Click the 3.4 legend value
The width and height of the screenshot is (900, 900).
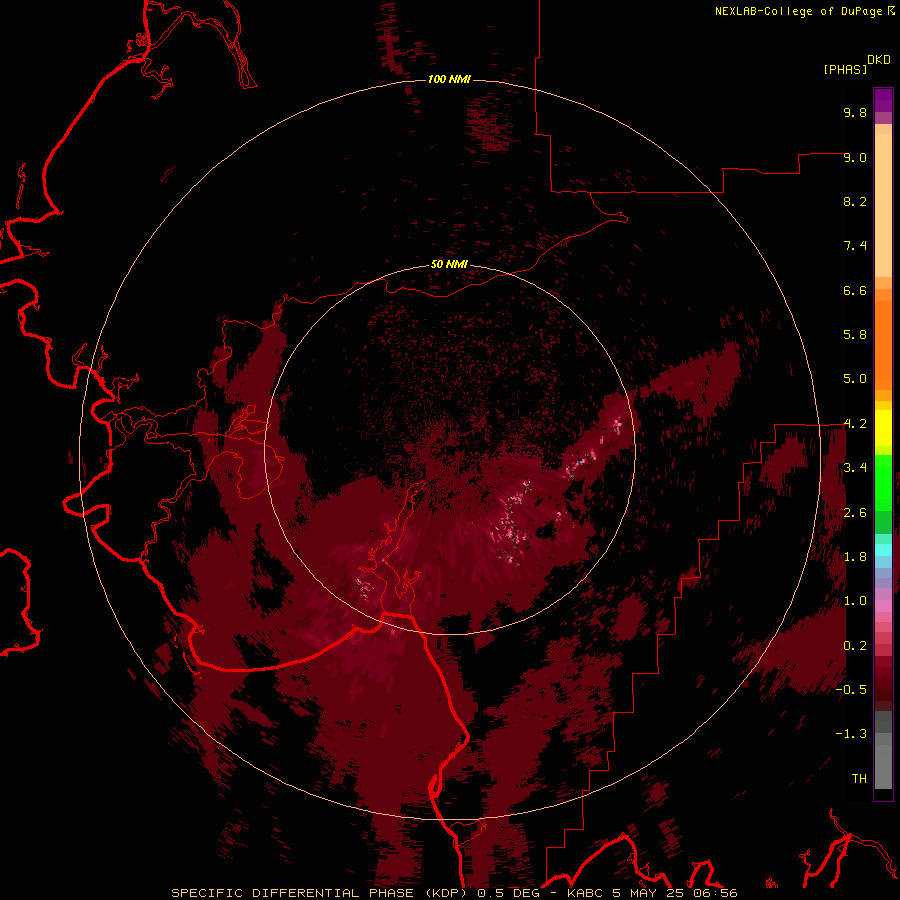point(855,468)
